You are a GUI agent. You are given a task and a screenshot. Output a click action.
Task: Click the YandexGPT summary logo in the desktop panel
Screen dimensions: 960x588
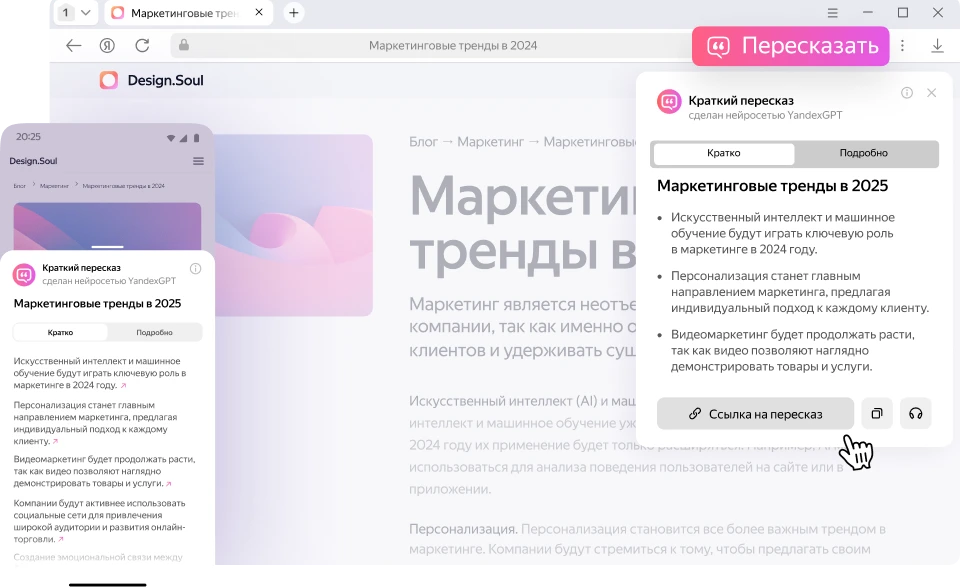tap(669, 102)
